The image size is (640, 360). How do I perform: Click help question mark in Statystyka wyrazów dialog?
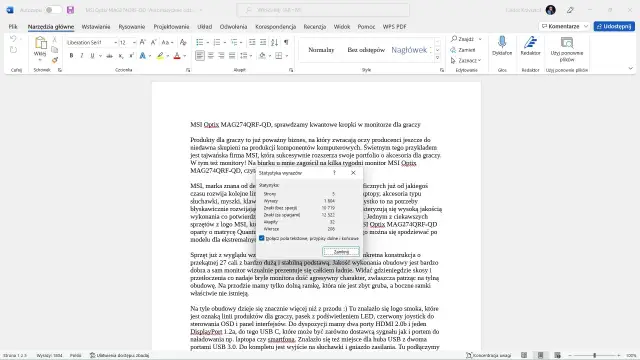(334, 173)
